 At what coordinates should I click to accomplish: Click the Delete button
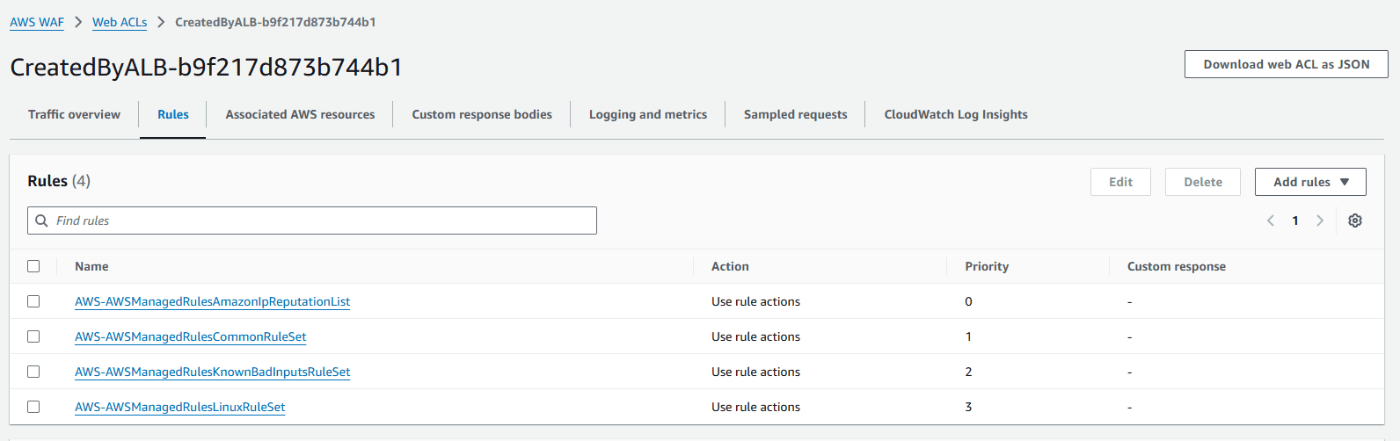(1203, 182)
